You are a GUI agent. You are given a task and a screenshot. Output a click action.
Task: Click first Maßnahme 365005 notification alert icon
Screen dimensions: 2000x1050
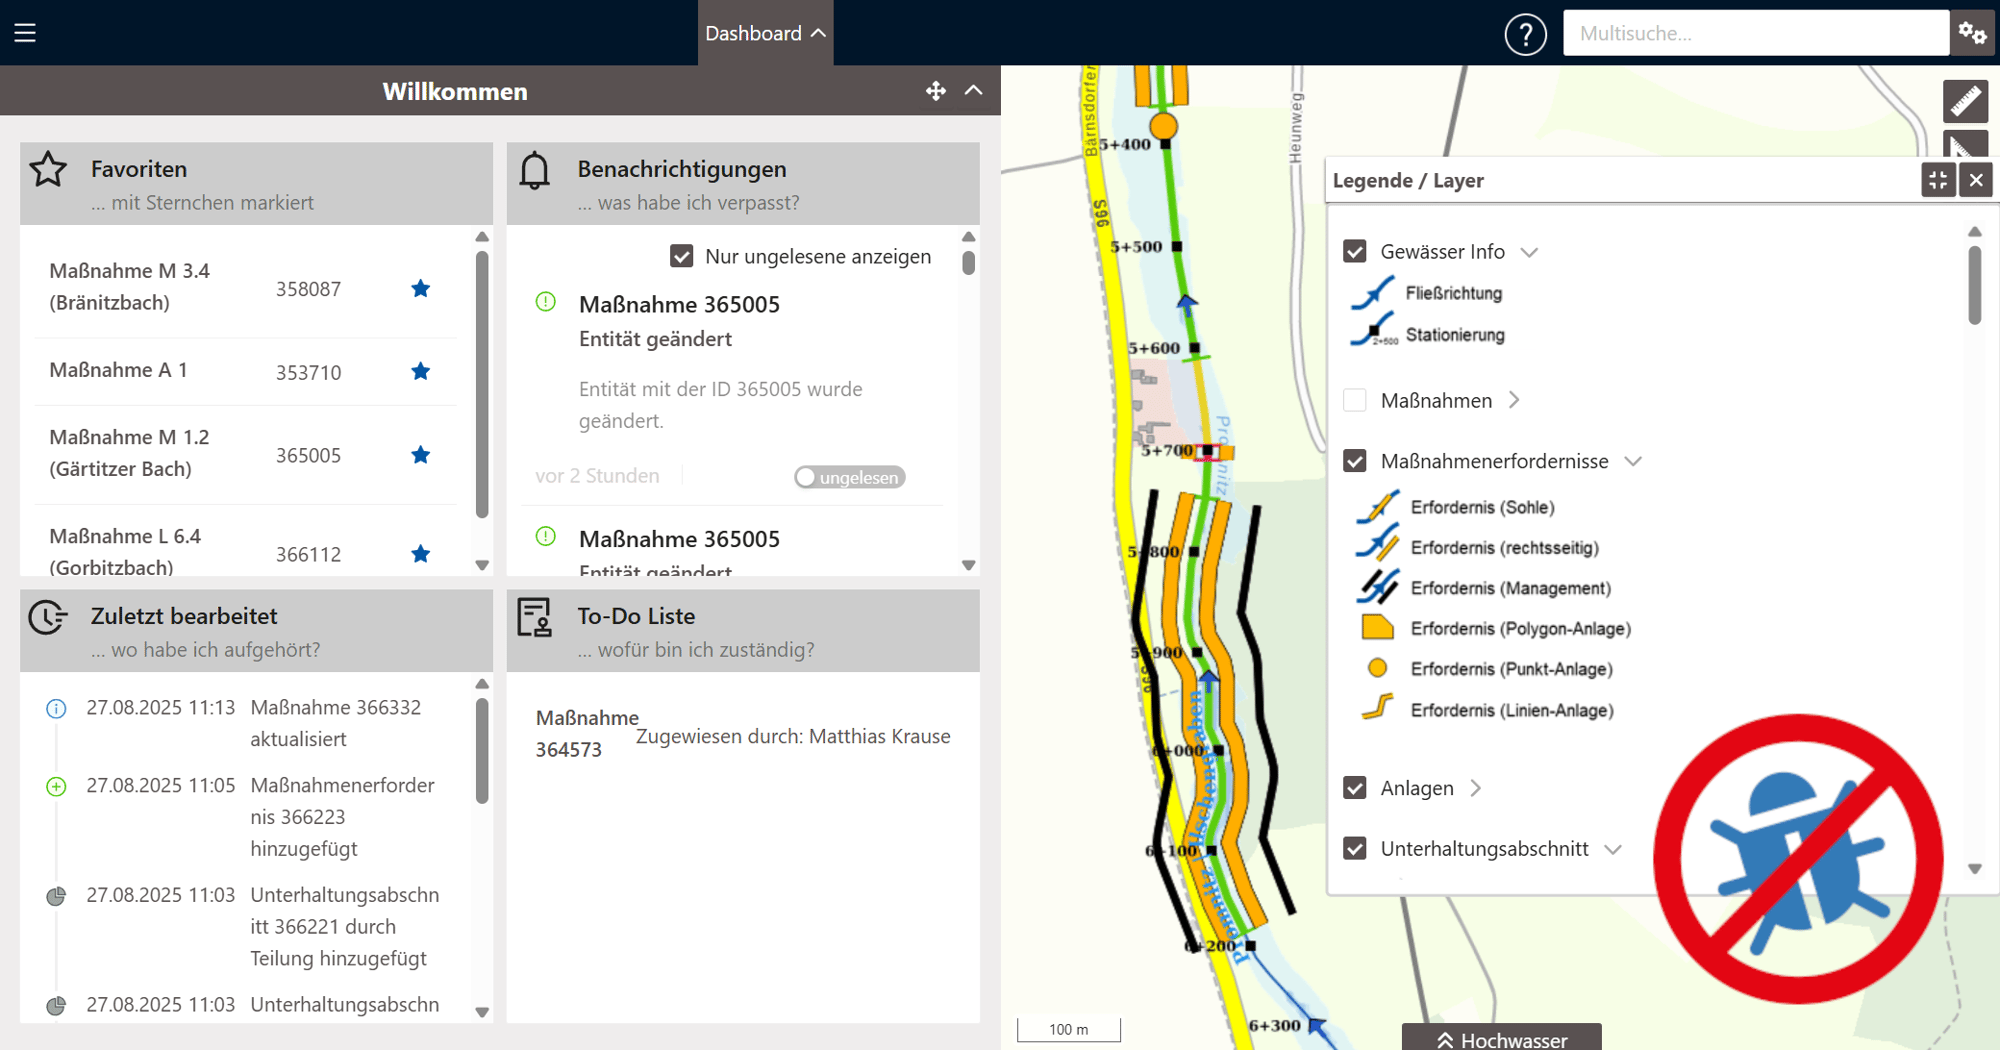click(546, 301)
